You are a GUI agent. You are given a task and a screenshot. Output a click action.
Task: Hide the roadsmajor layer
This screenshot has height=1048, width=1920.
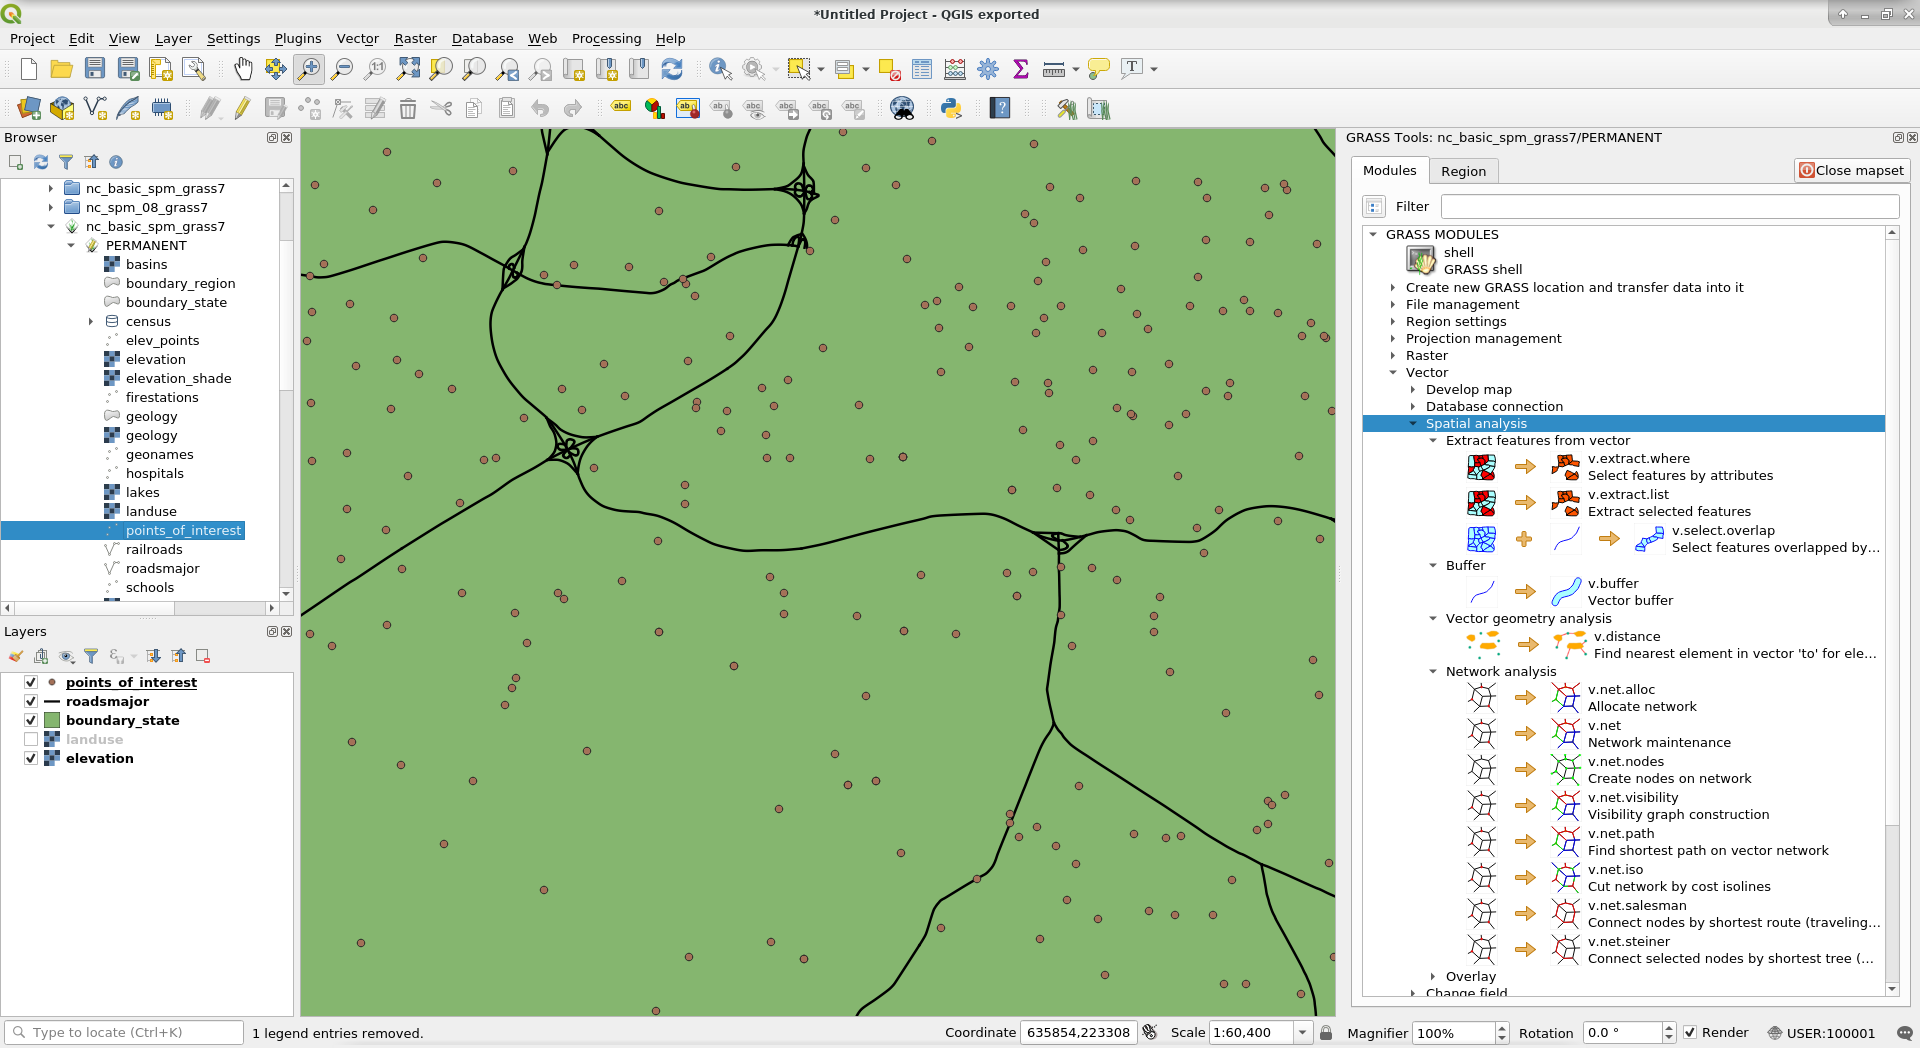31,702
